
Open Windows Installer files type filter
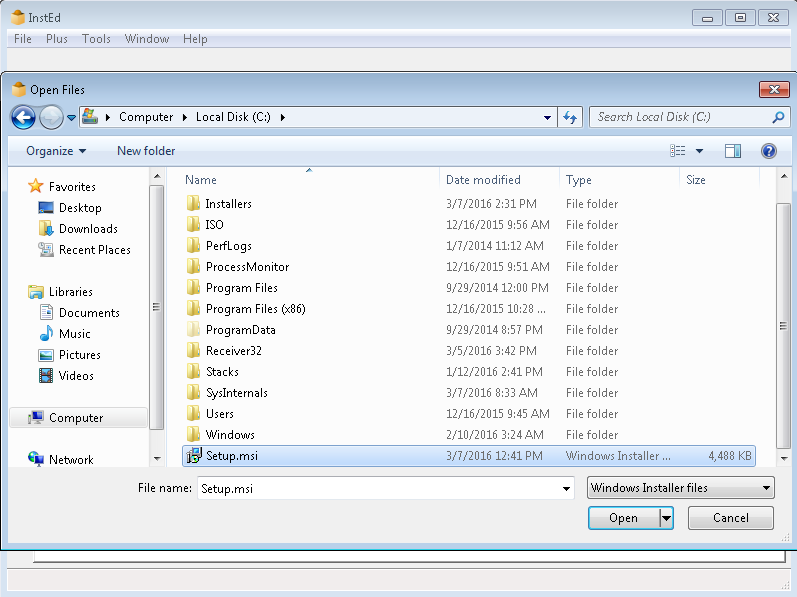pyautogui.click(x=681, y=488)
